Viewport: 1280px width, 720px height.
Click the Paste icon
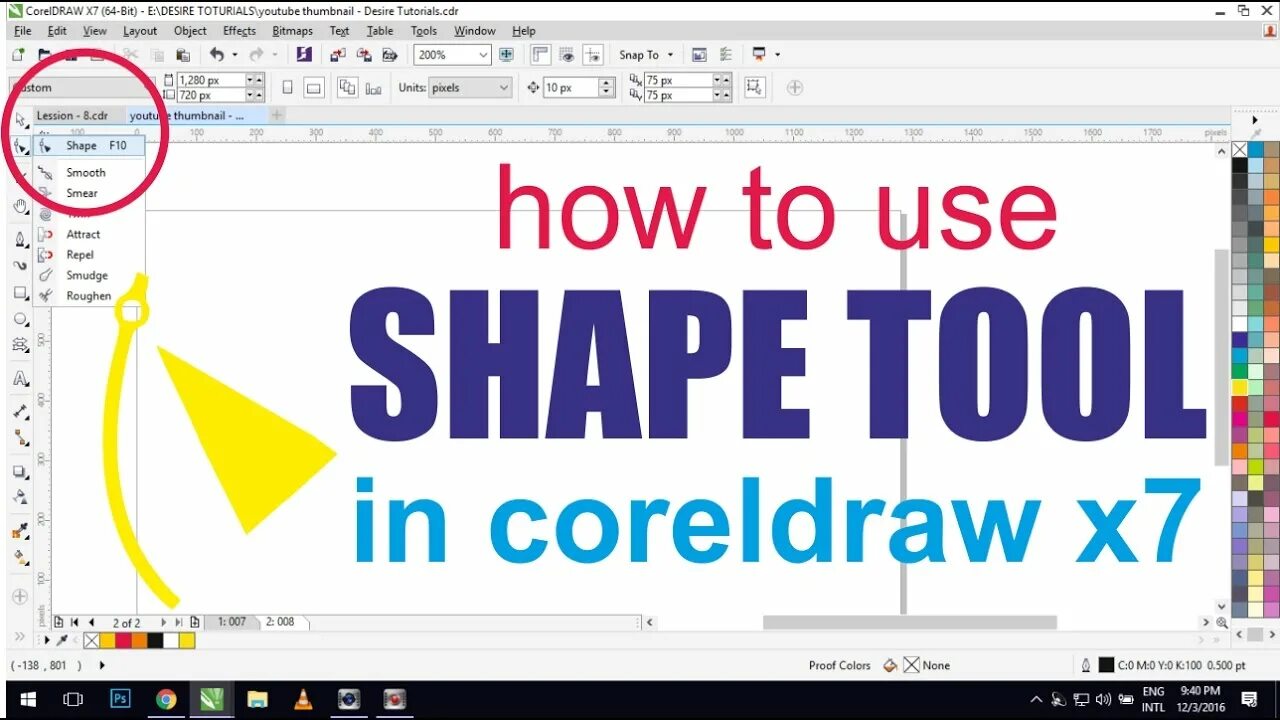click(183, 55)
